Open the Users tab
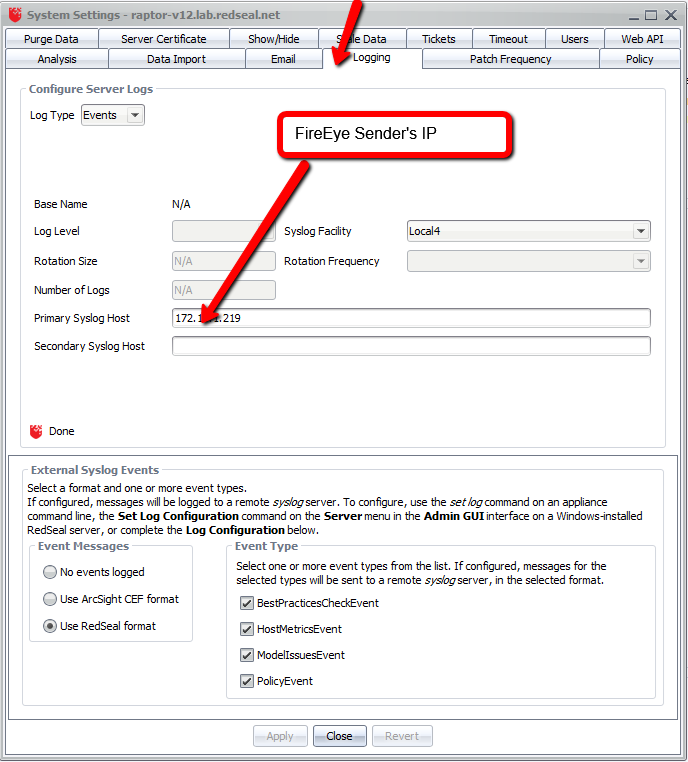The height and width of the screenshot is (762, 688). [x=575, y=39]
